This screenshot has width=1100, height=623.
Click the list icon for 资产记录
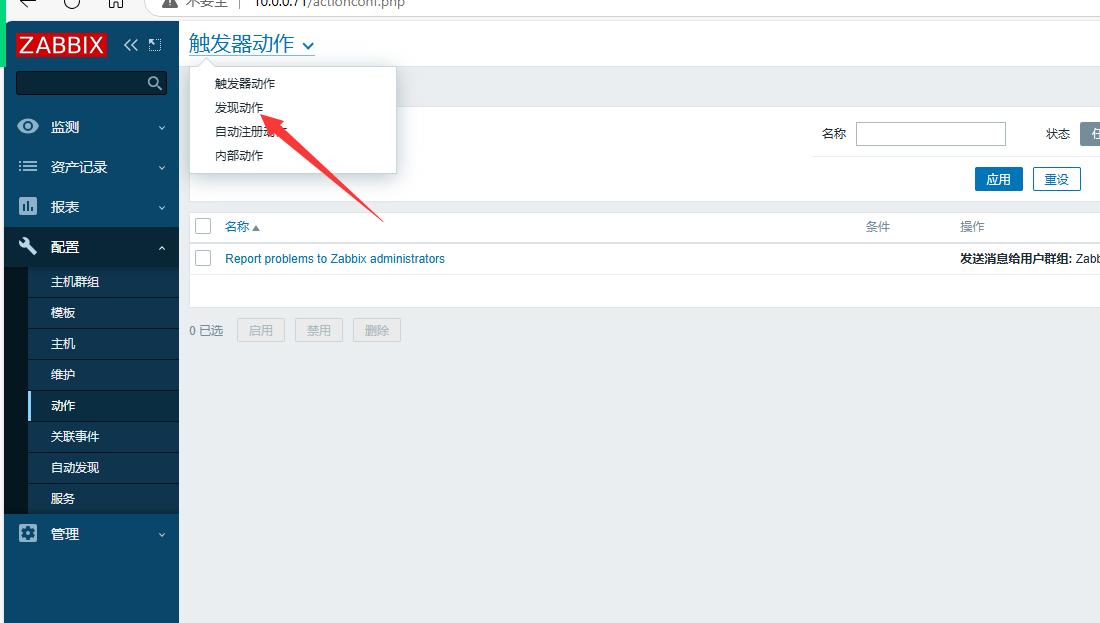coord(28,166)
